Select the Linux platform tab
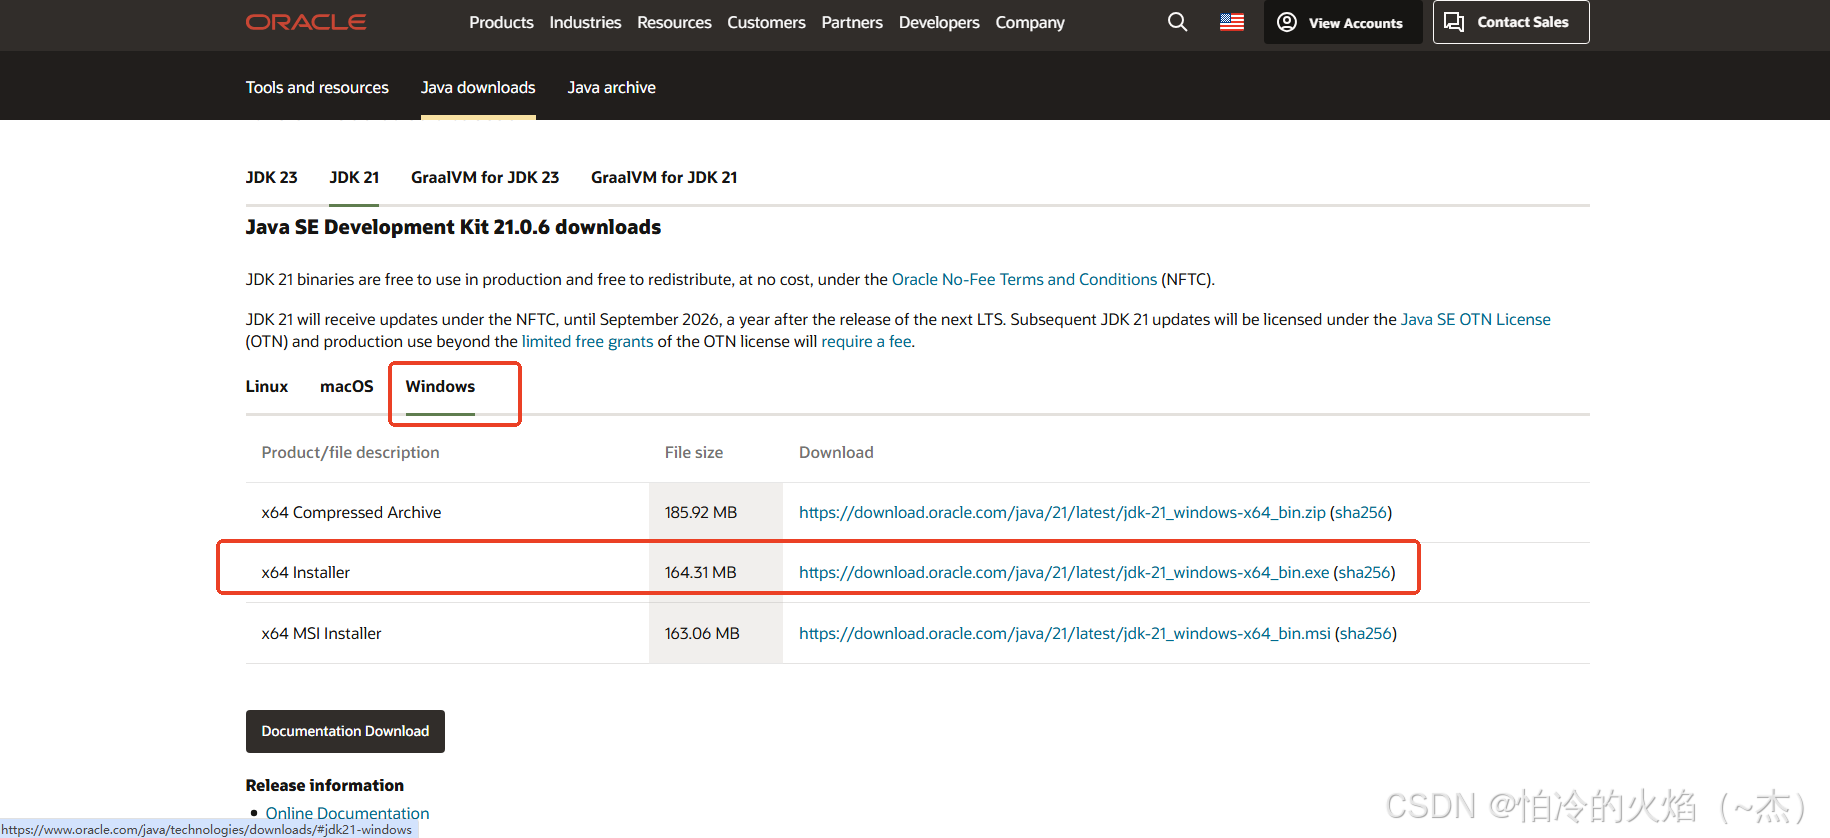 pos(267,386)
